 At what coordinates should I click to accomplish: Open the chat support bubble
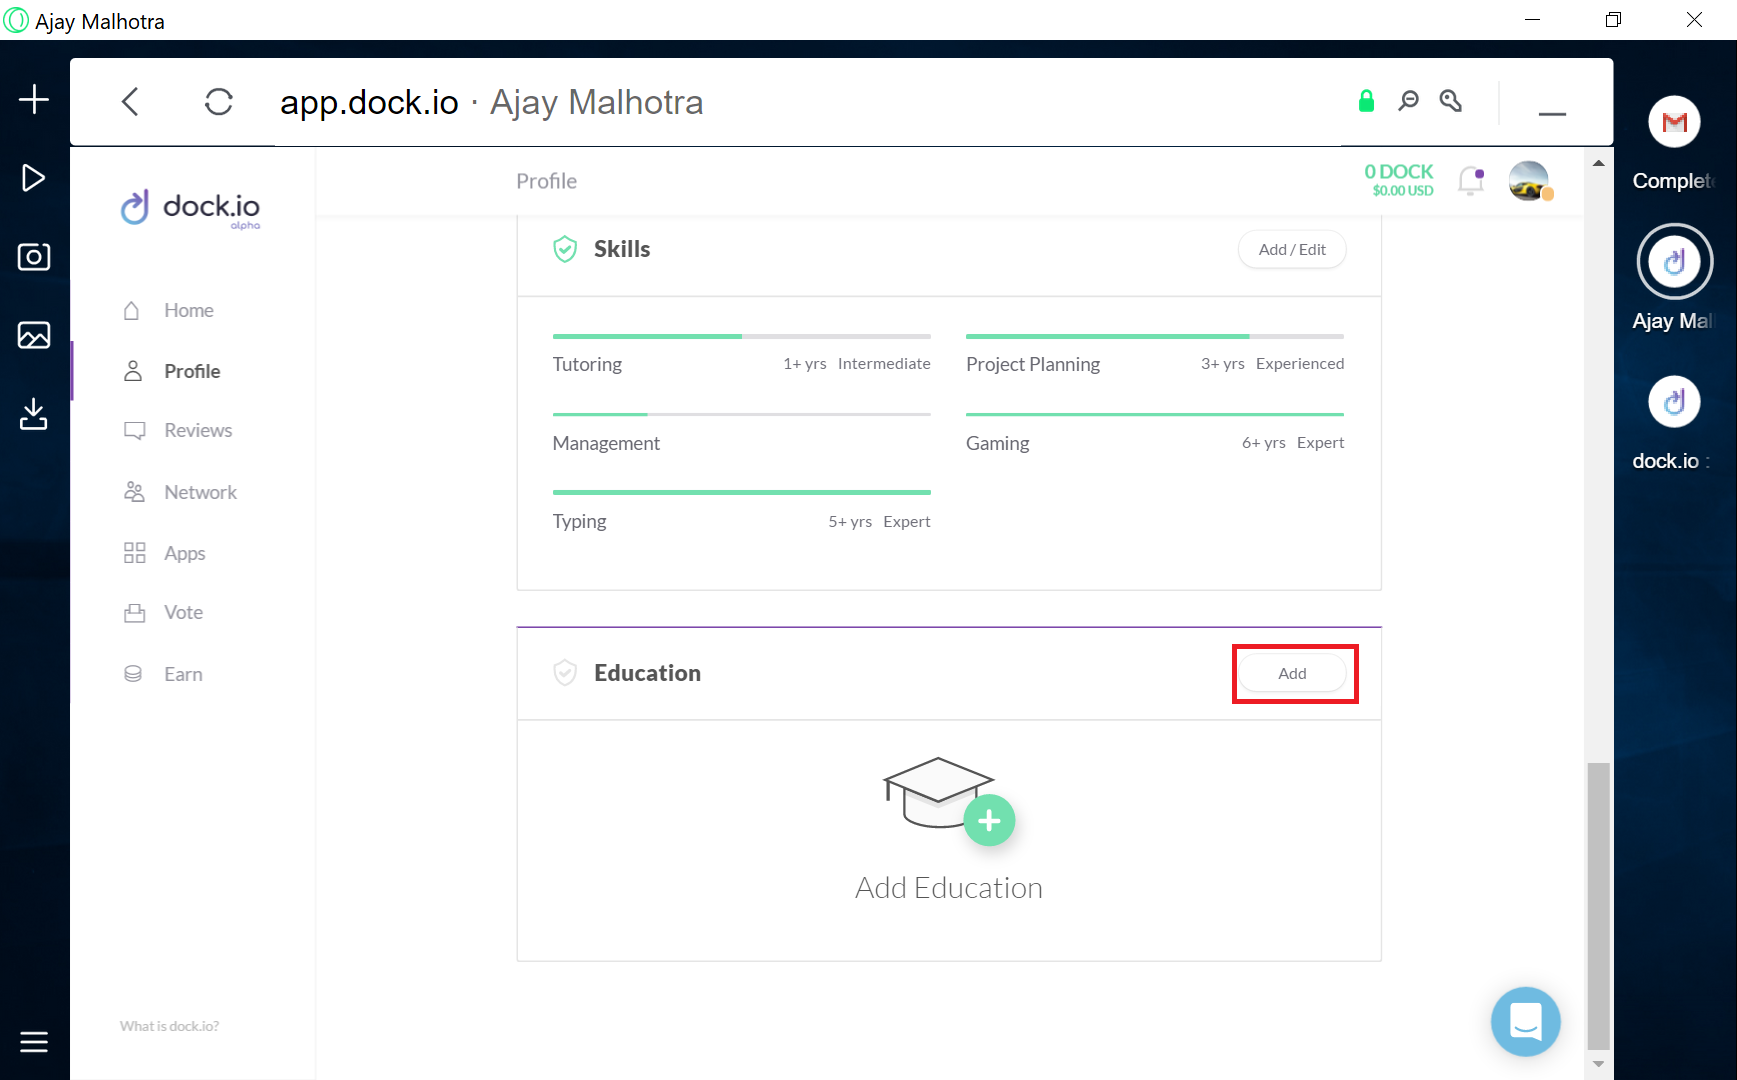coord(1525,1021)
